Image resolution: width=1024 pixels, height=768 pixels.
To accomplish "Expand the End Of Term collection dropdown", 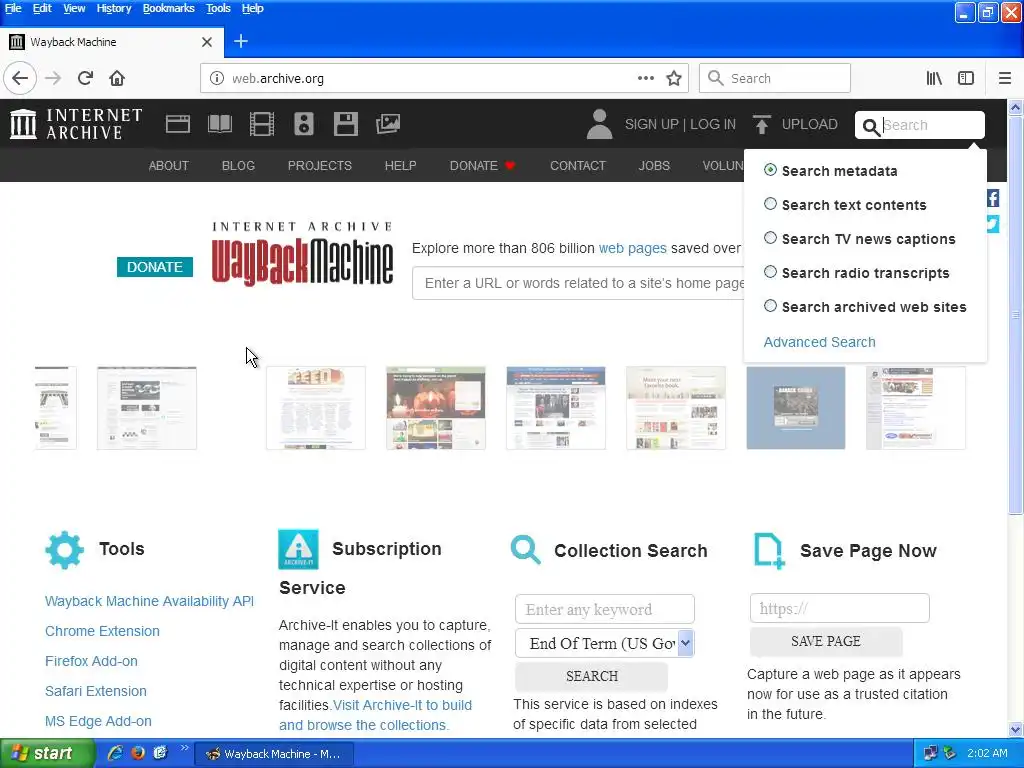I will coord(605,643).
